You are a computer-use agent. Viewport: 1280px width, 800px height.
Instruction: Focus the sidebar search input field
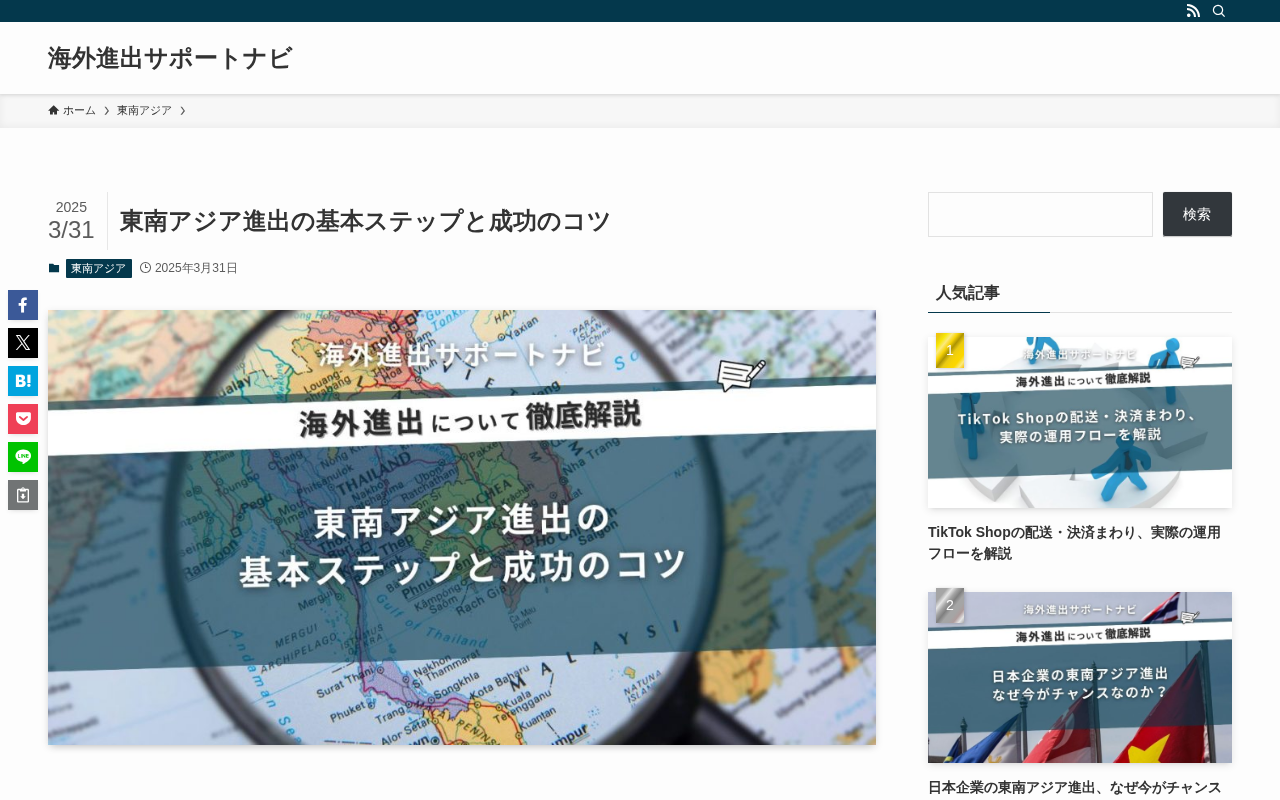coord(1040,214)
